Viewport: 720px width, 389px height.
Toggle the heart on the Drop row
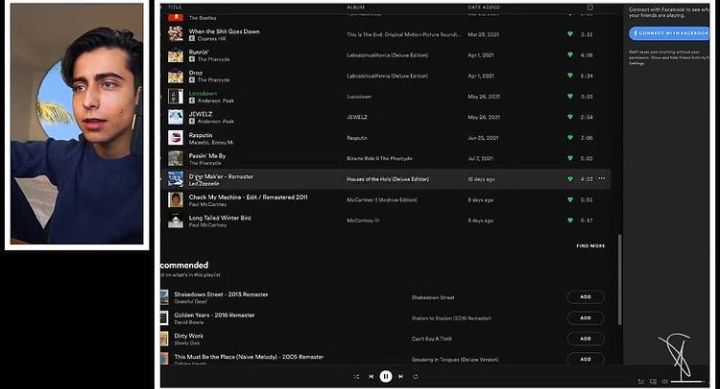coord(570,75)
